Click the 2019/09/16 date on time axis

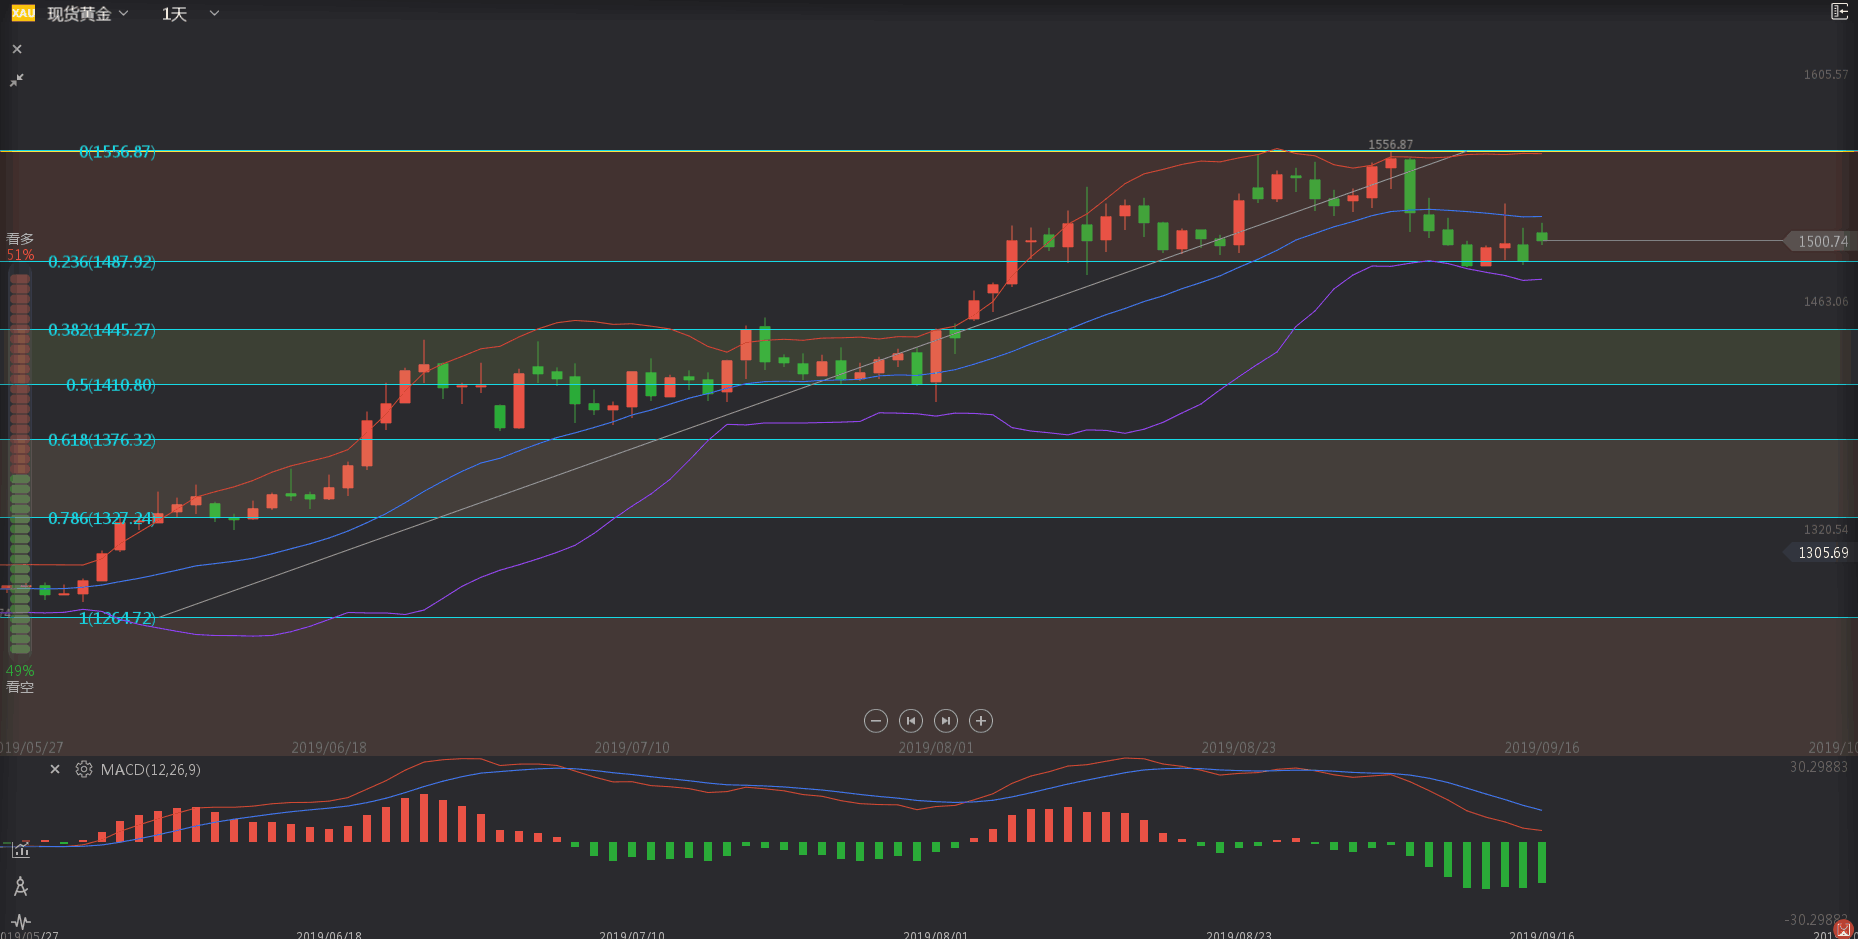point(1542,748)
